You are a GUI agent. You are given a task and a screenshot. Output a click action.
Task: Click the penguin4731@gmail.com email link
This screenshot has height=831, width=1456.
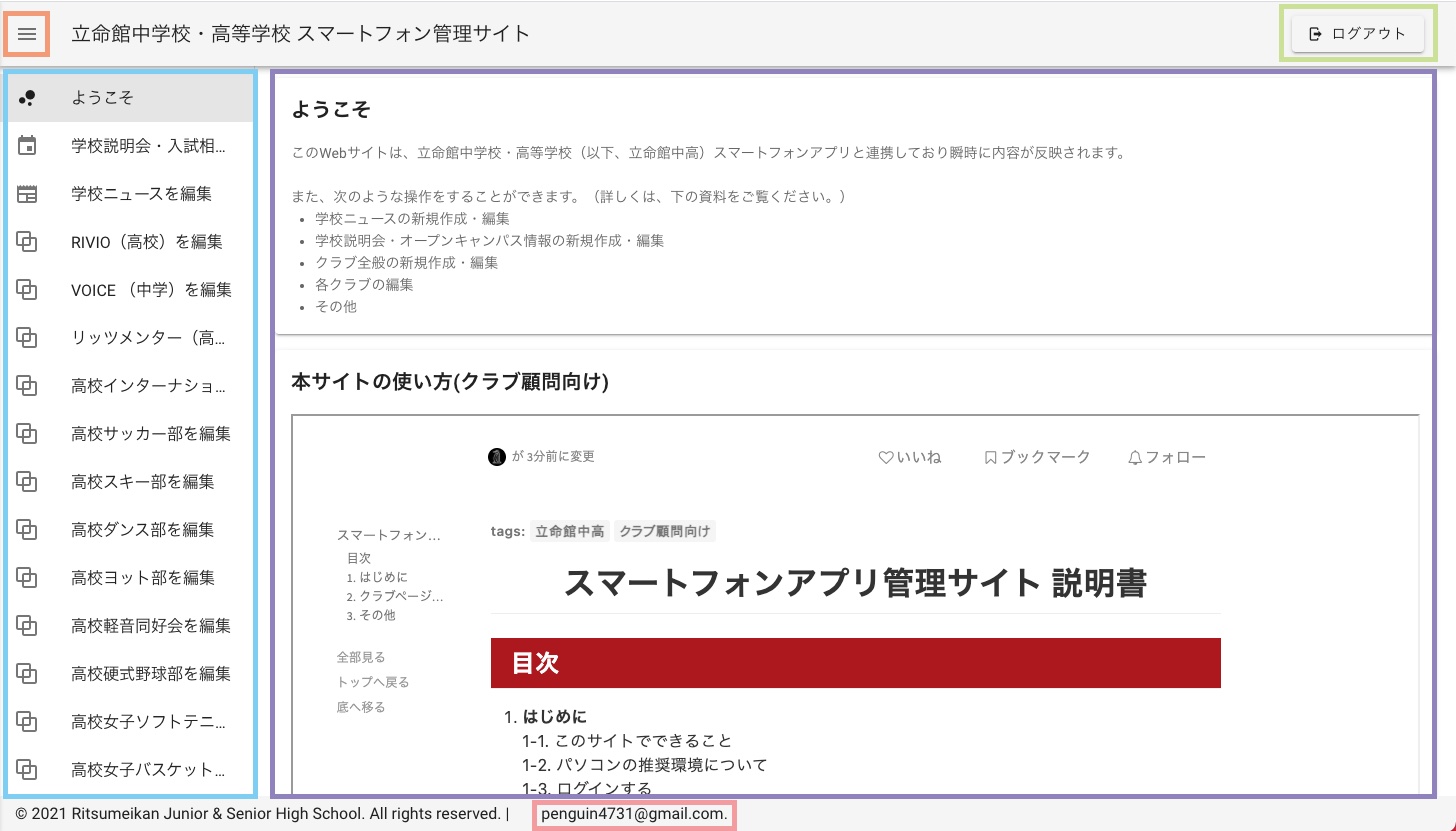coord(634,814)
